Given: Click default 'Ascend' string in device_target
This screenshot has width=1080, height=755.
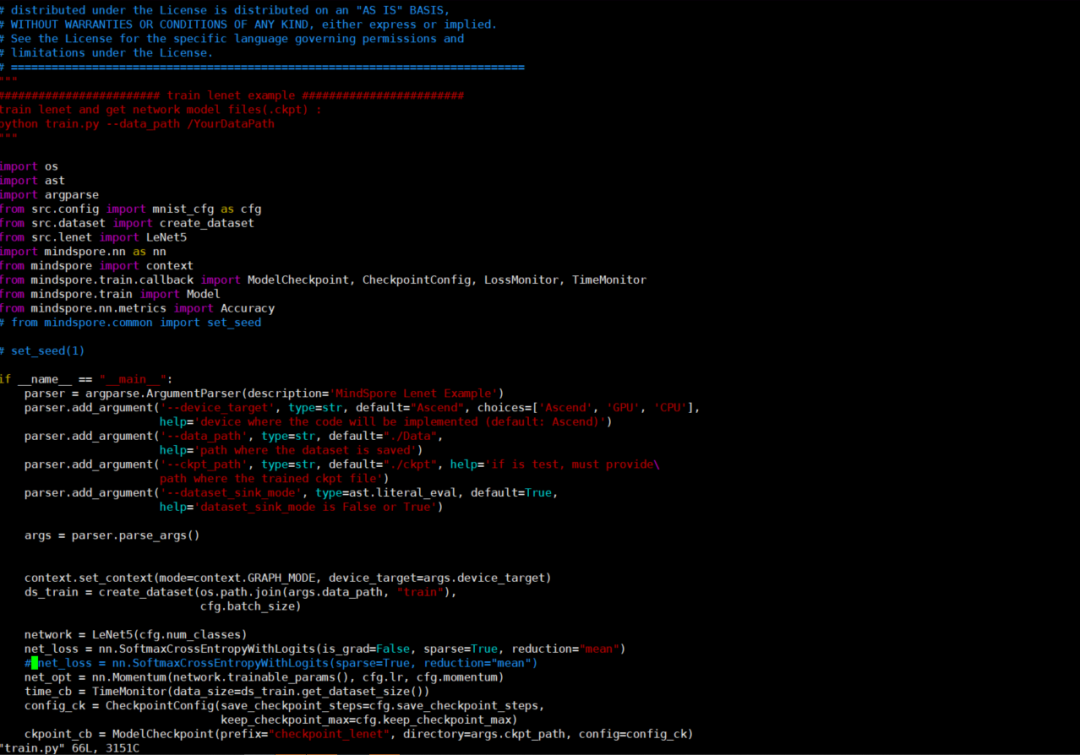Looking at the screenshot, I should [x=437, y=408].
